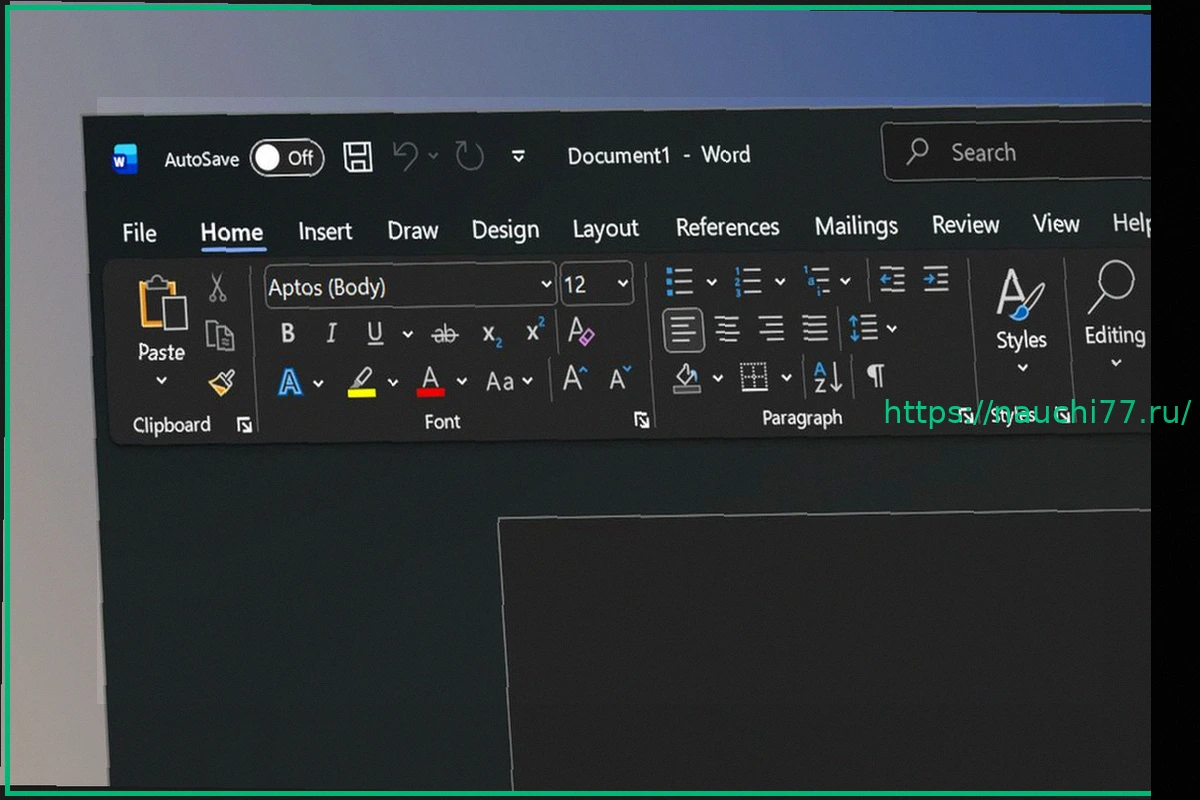Viewport: 1200px width, 800px height.
Task: Select the Superscript icon
Action: point(533,332)
